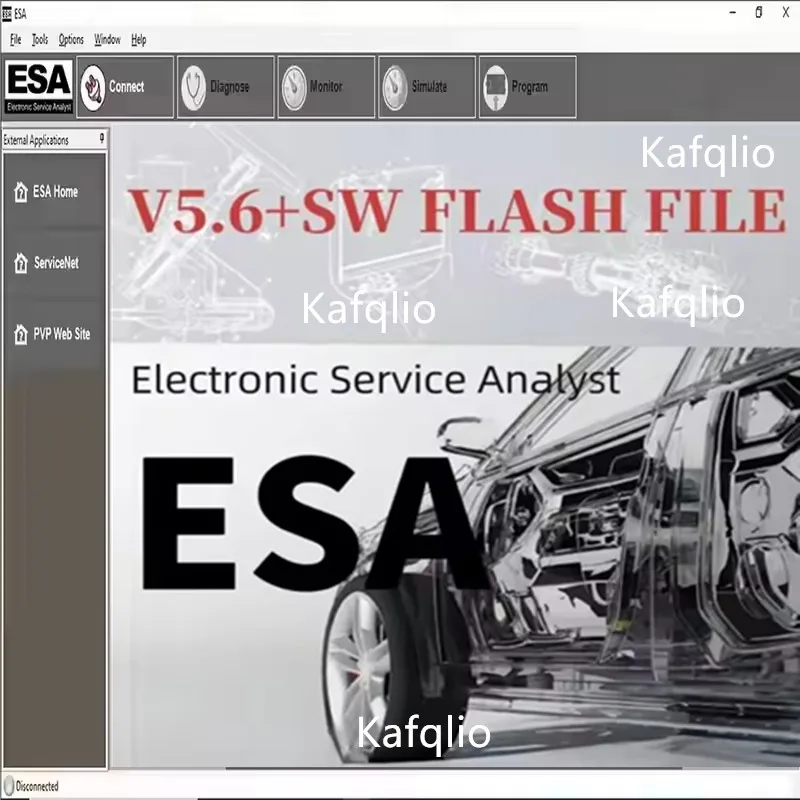
Task: Open the Window menu
Action: [107, 39]
